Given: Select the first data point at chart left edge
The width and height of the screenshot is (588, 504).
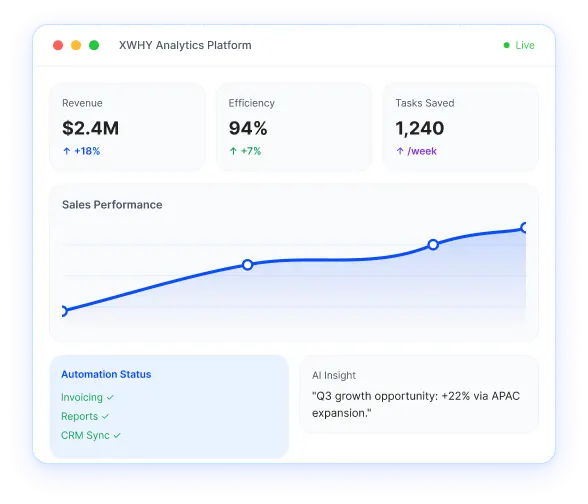Looking at the screenshot, I should pyautogui.click(x=64, y=311).
